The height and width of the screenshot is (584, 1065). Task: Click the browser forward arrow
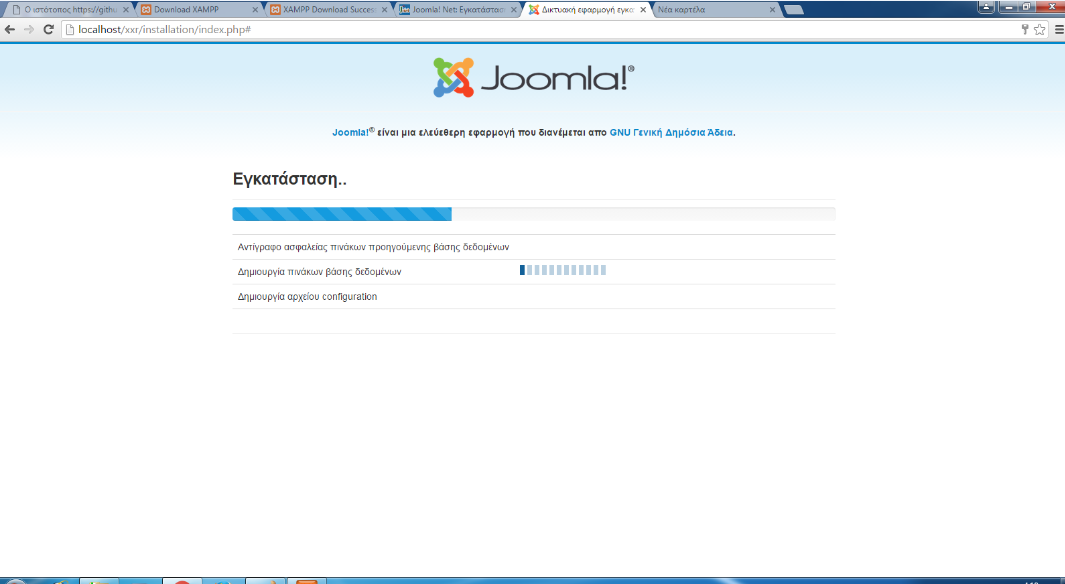pos(29,29)
